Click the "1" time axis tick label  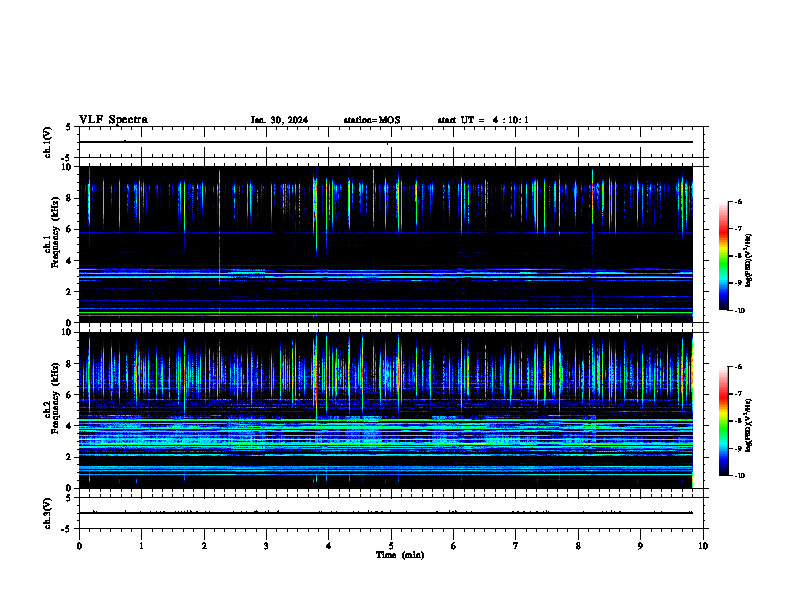click(141, 546)
